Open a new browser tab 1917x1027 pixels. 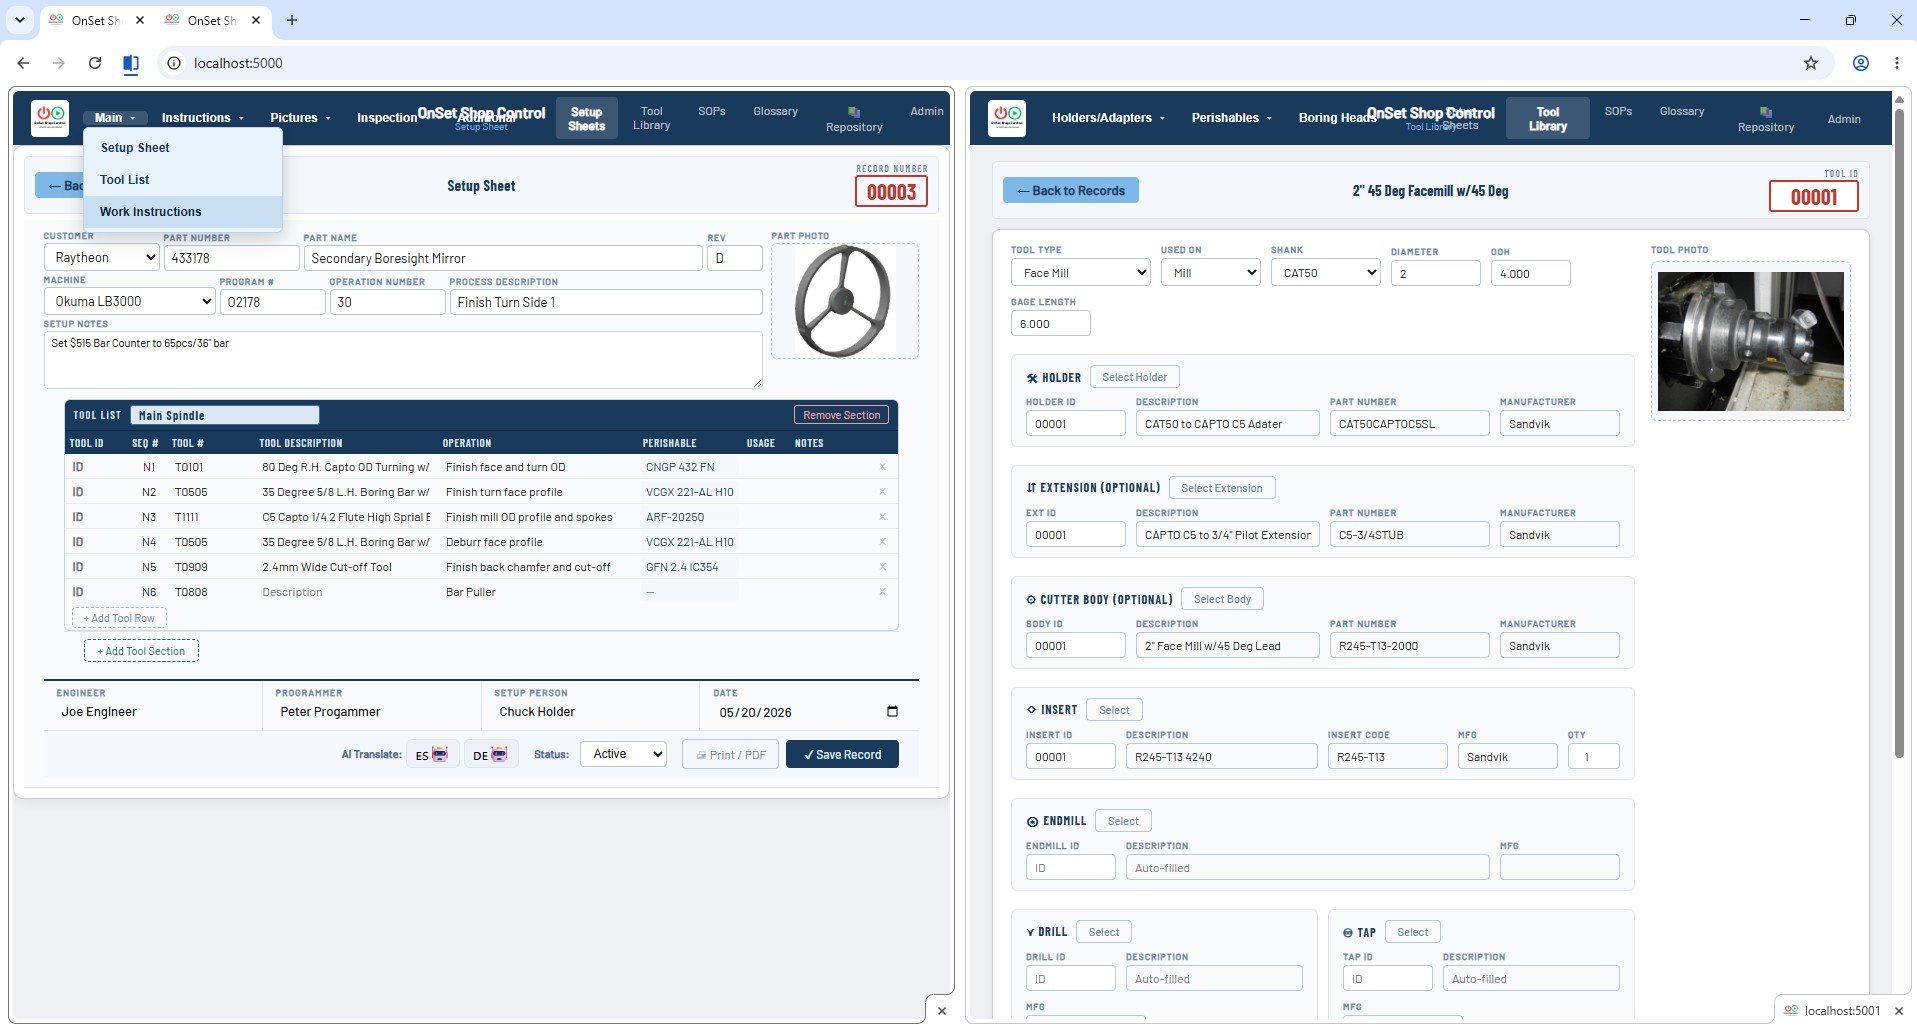coord(292,20)
